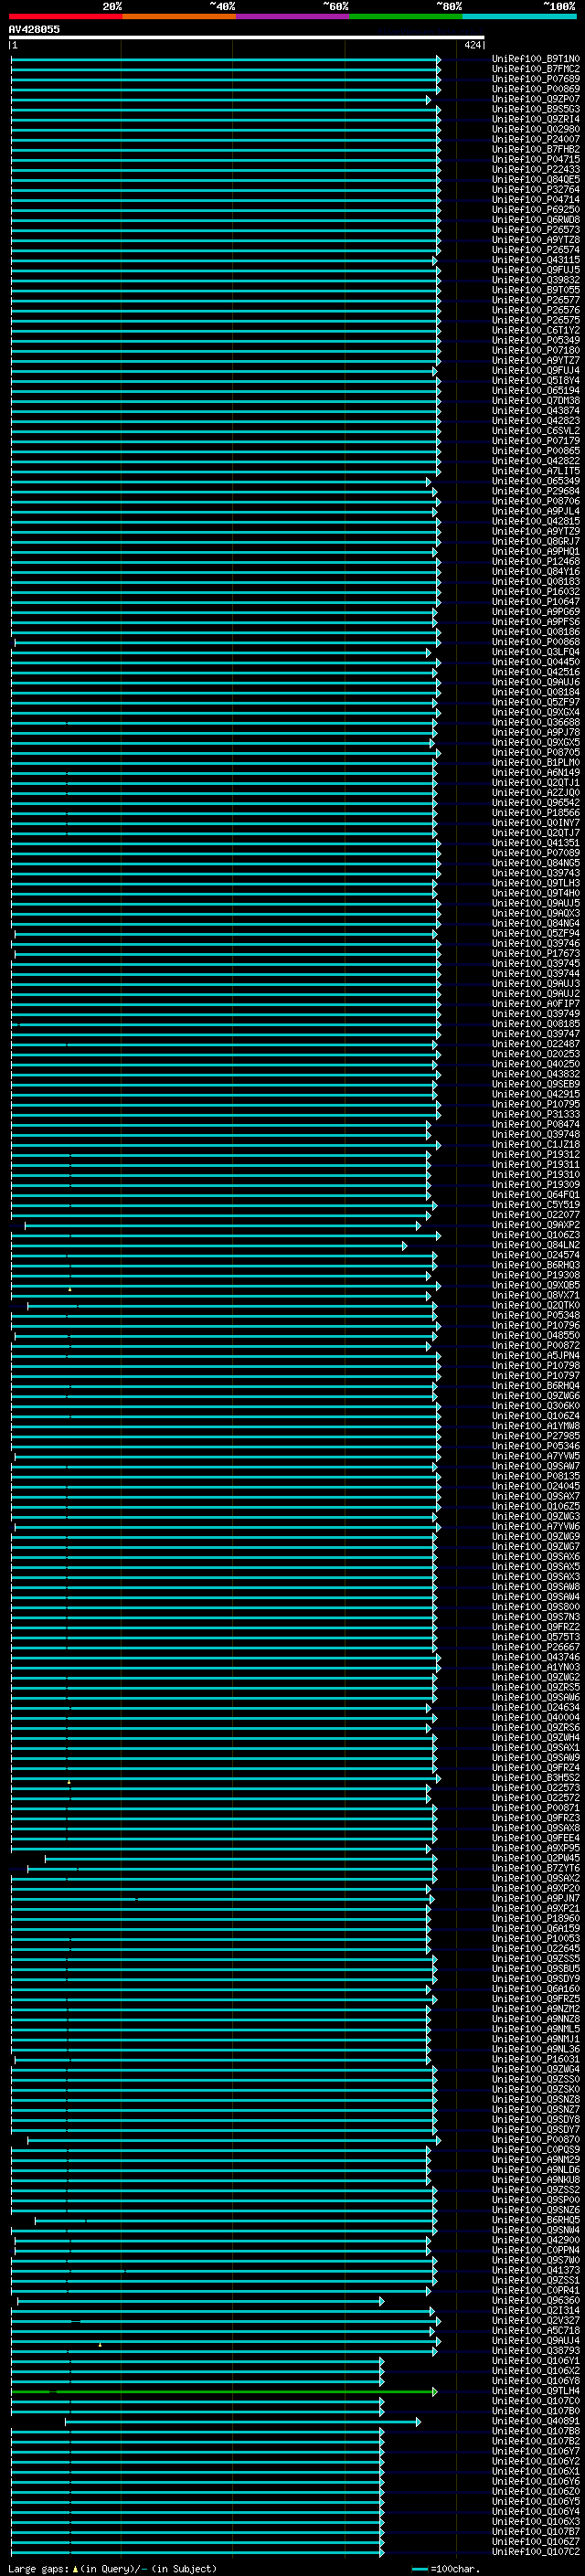Screen dimensions: 585x2576
Task: Select the UniRef100_P04715 label
Action: (x=535, y=159)
